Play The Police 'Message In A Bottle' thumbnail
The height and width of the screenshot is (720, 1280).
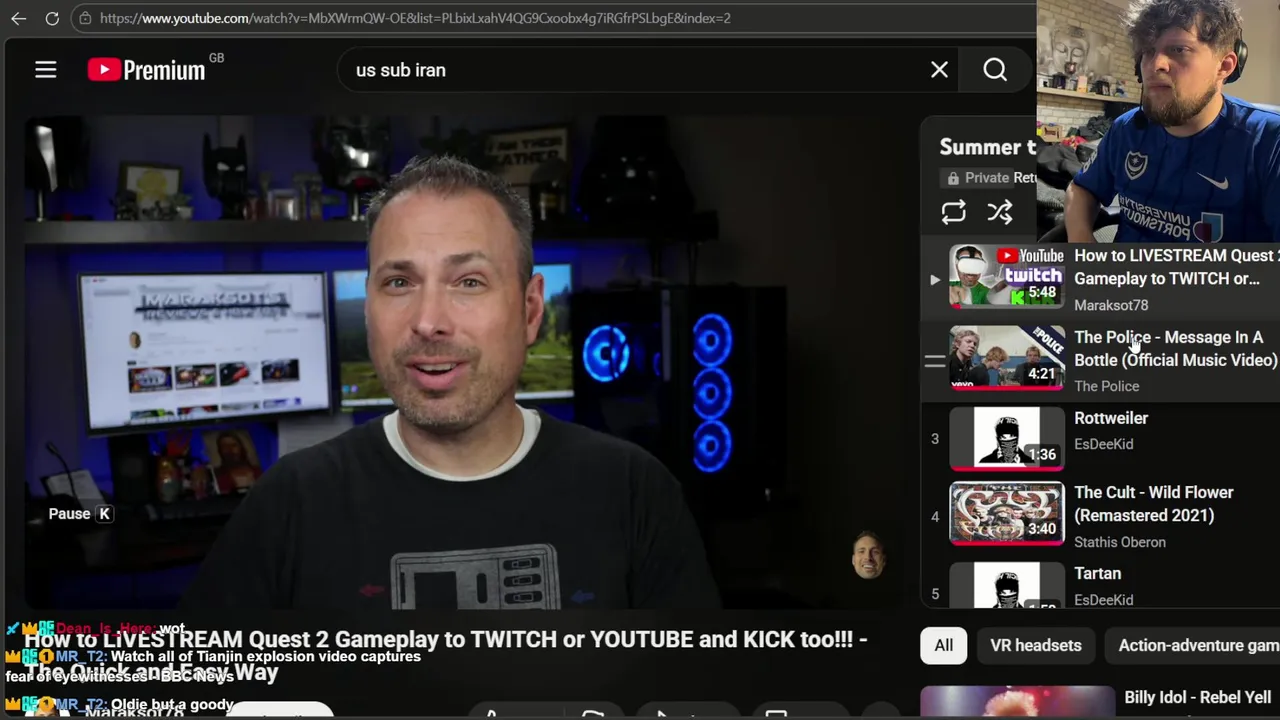(1006, 357)
